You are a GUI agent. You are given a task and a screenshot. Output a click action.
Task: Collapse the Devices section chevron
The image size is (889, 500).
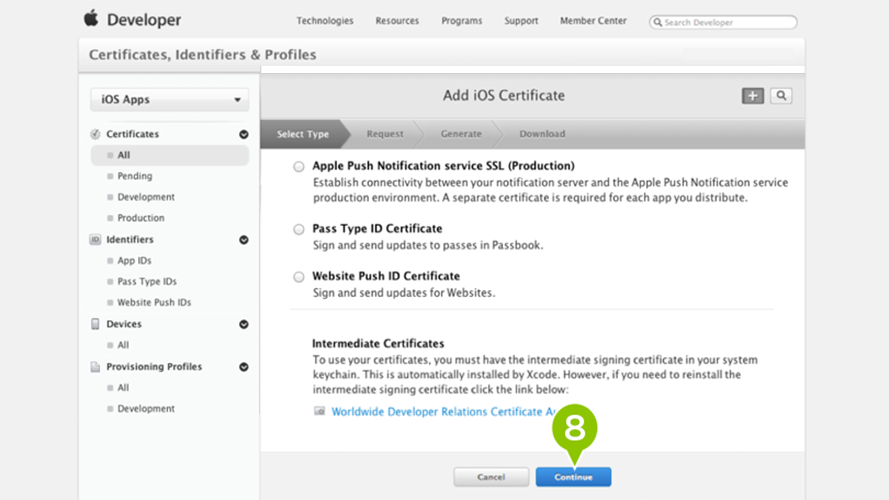coord(244,324)
